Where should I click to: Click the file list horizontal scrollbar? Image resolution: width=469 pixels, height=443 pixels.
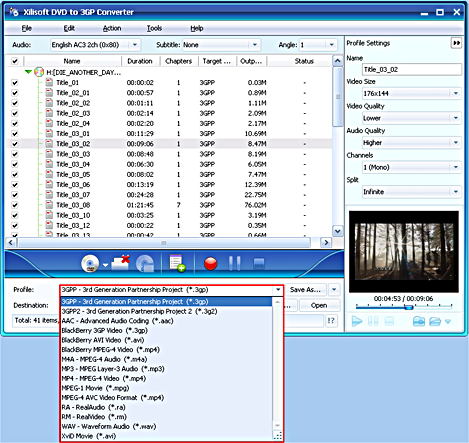(163, 243)
